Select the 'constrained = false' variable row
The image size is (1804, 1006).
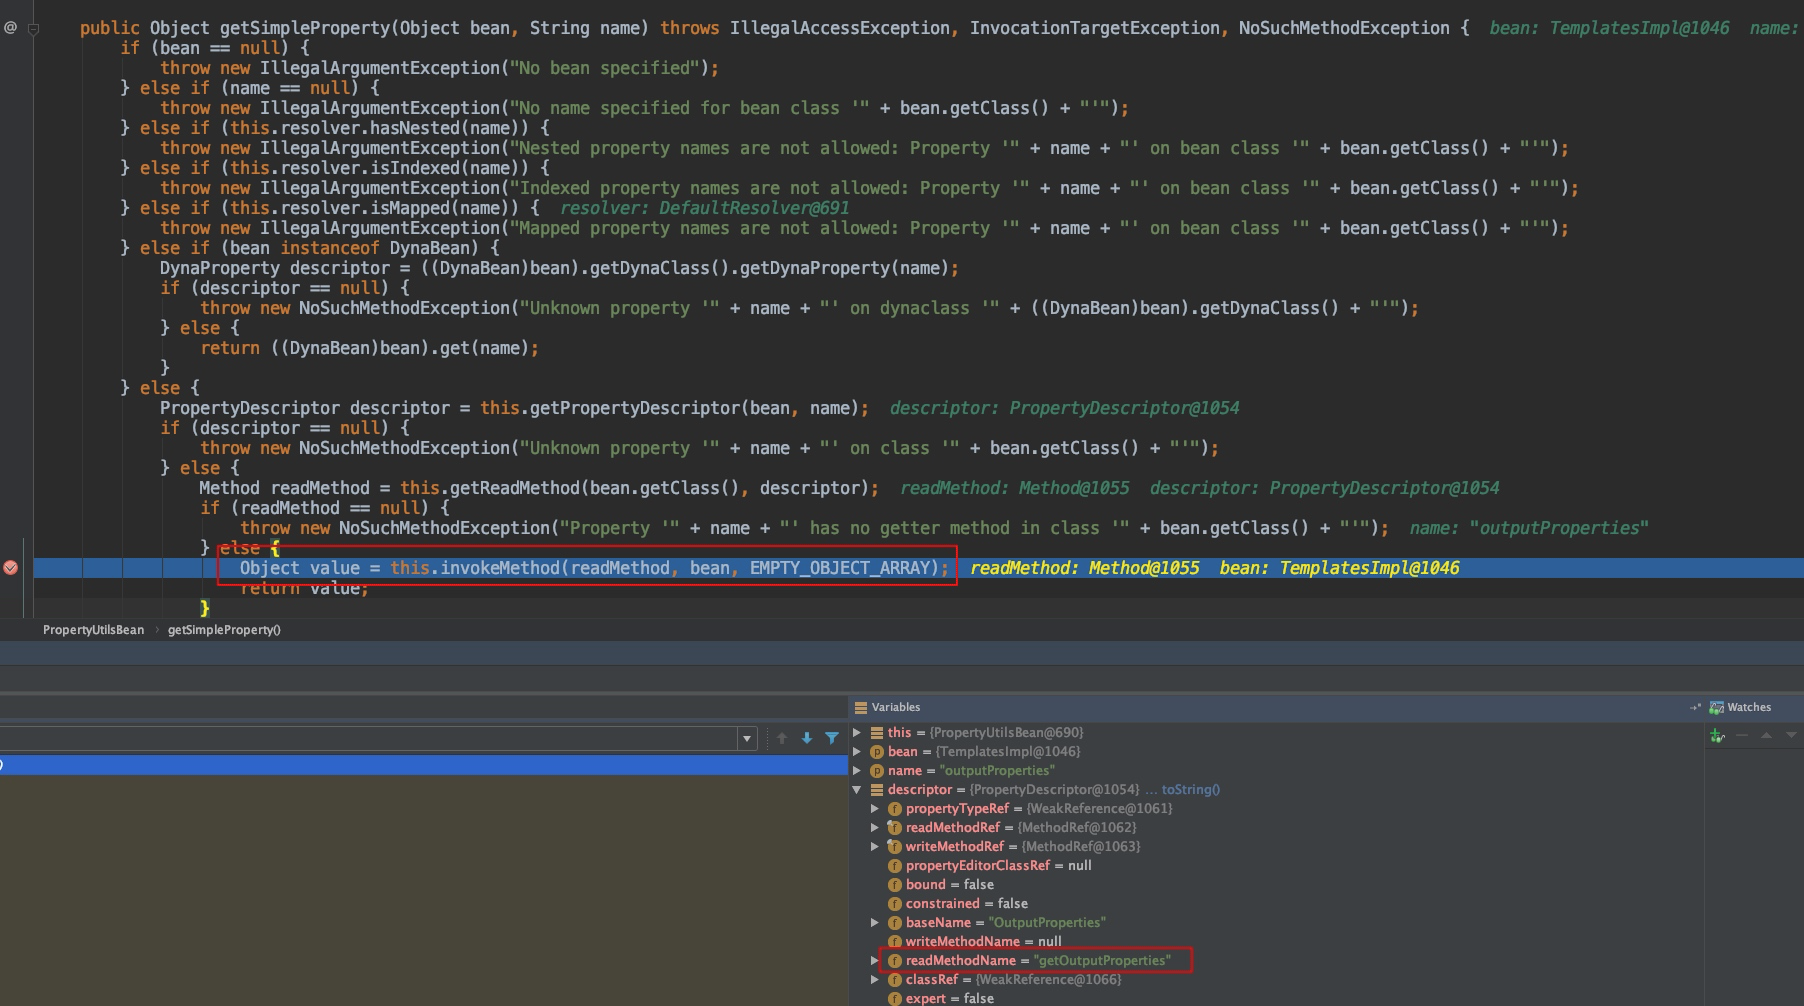point(1276,904)
